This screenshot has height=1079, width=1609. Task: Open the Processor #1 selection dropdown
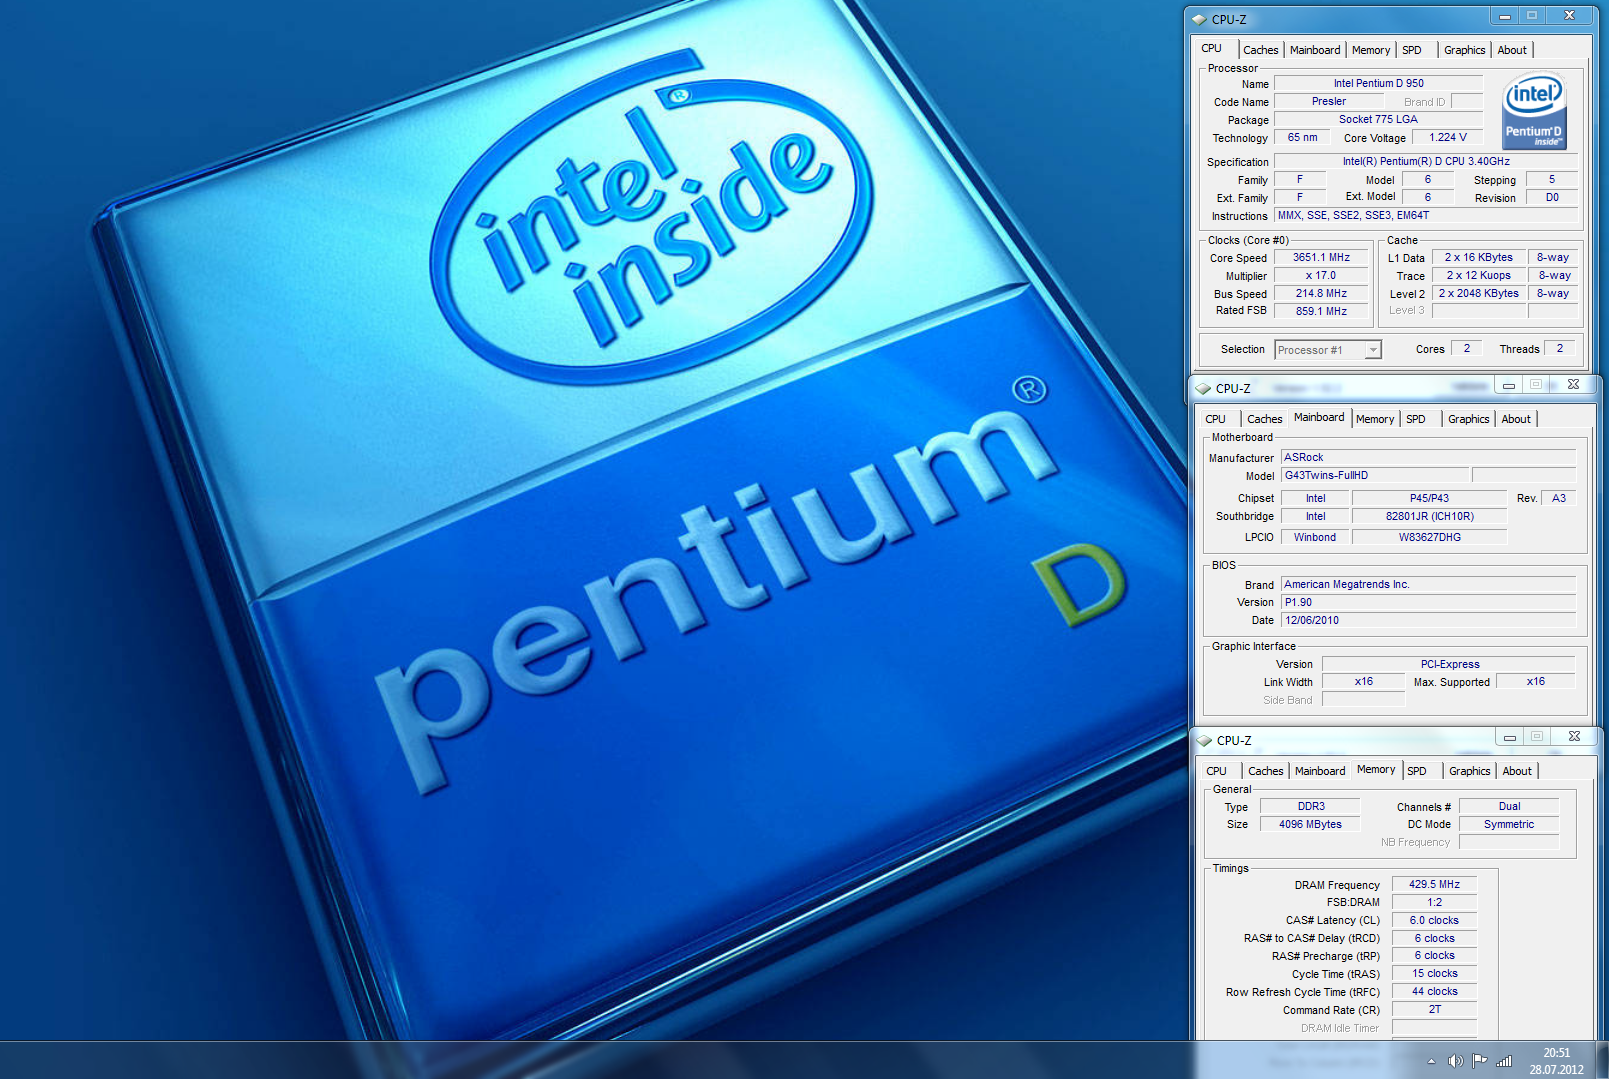(x=1373, y=350)
